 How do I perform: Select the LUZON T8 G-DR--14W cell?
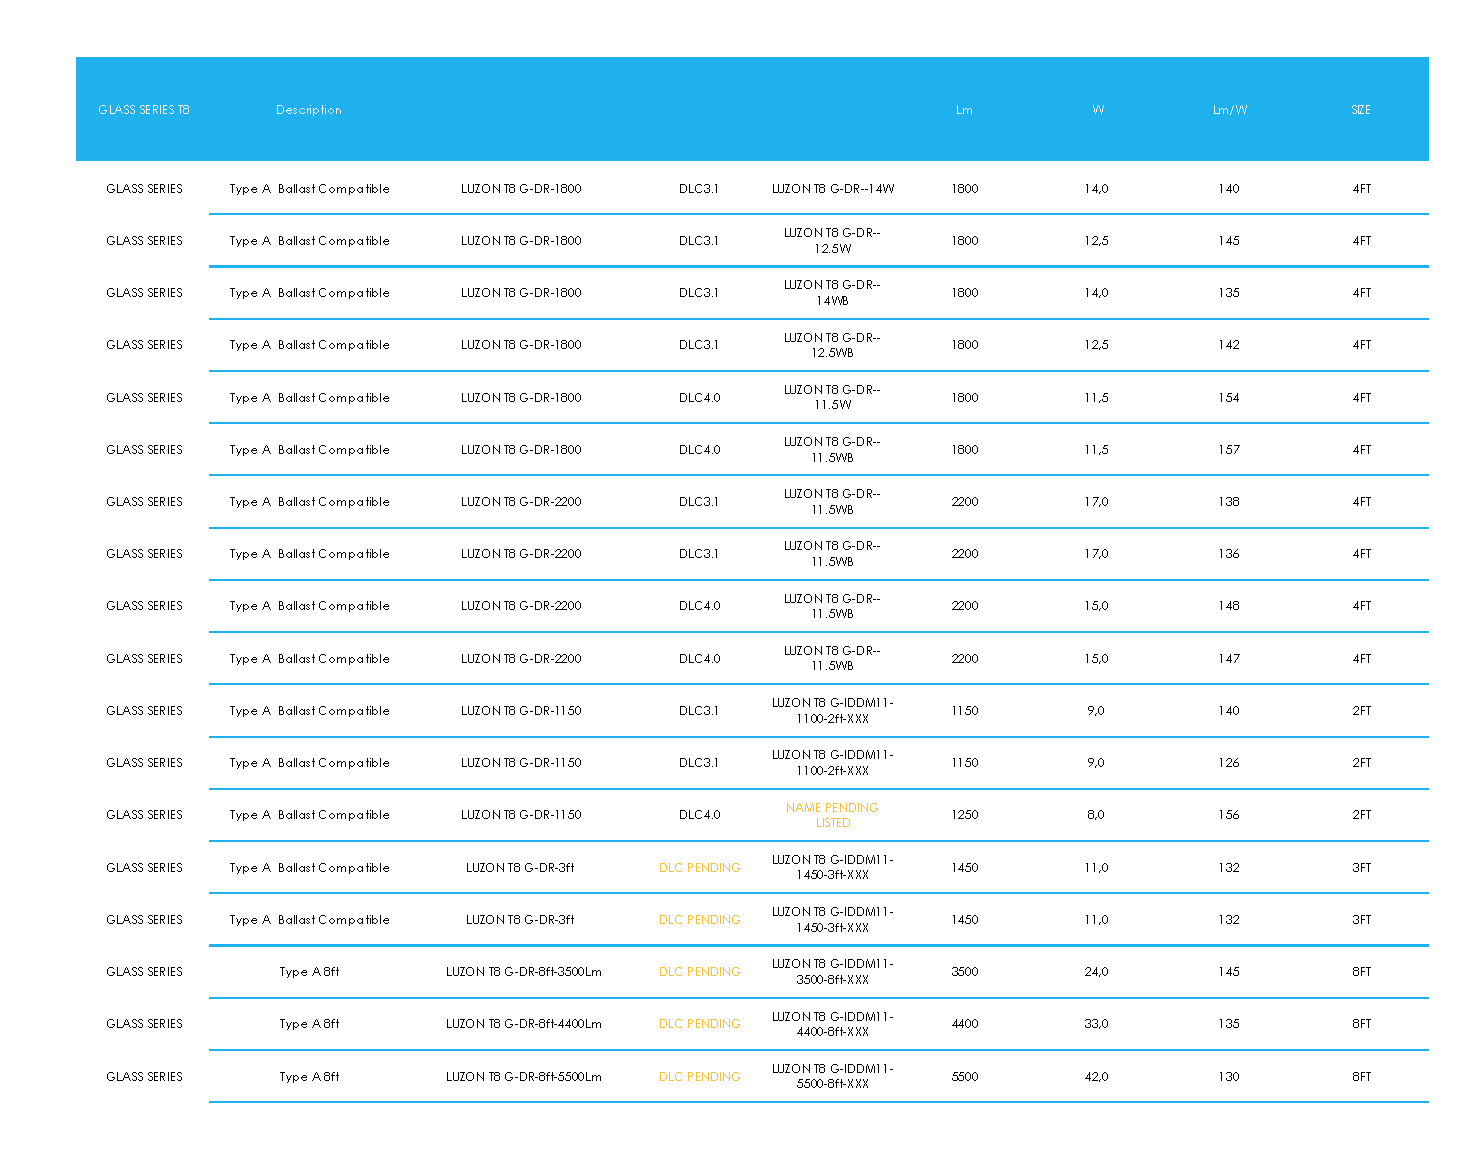832,189
